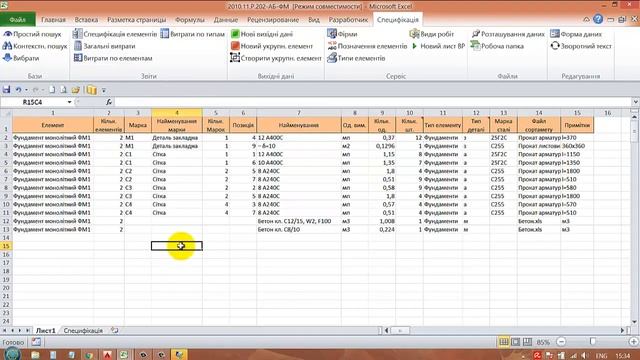Open Специфікація елементів report
Viewport: 640px width, 360px height.
coord(115,34)
